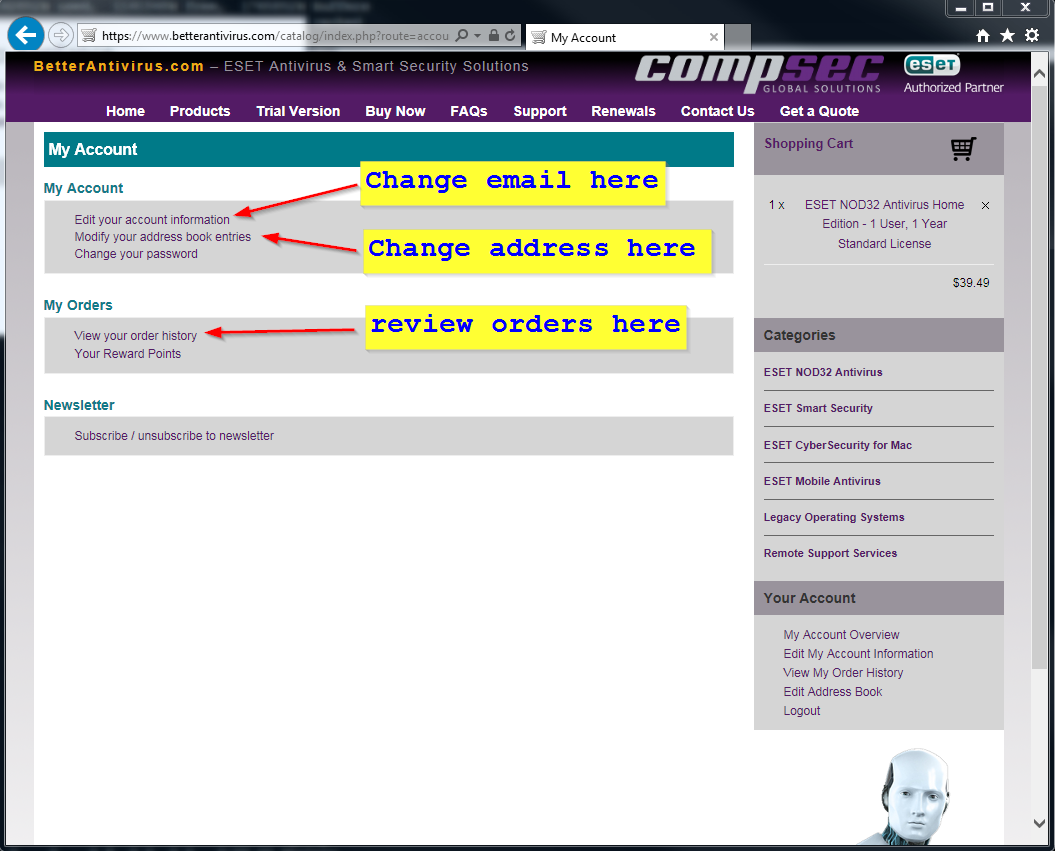Open View your order history link
The height and width of the screenshot is (851, 1055).
click(x=135, y=336)
